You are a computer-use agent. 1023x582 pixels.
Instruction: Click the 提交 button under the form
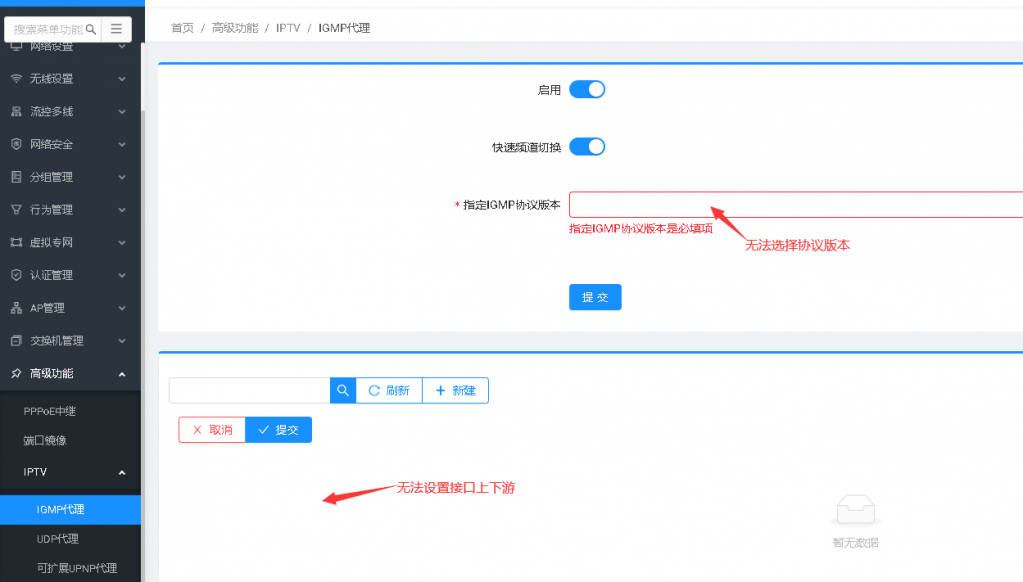click(595, 297)
